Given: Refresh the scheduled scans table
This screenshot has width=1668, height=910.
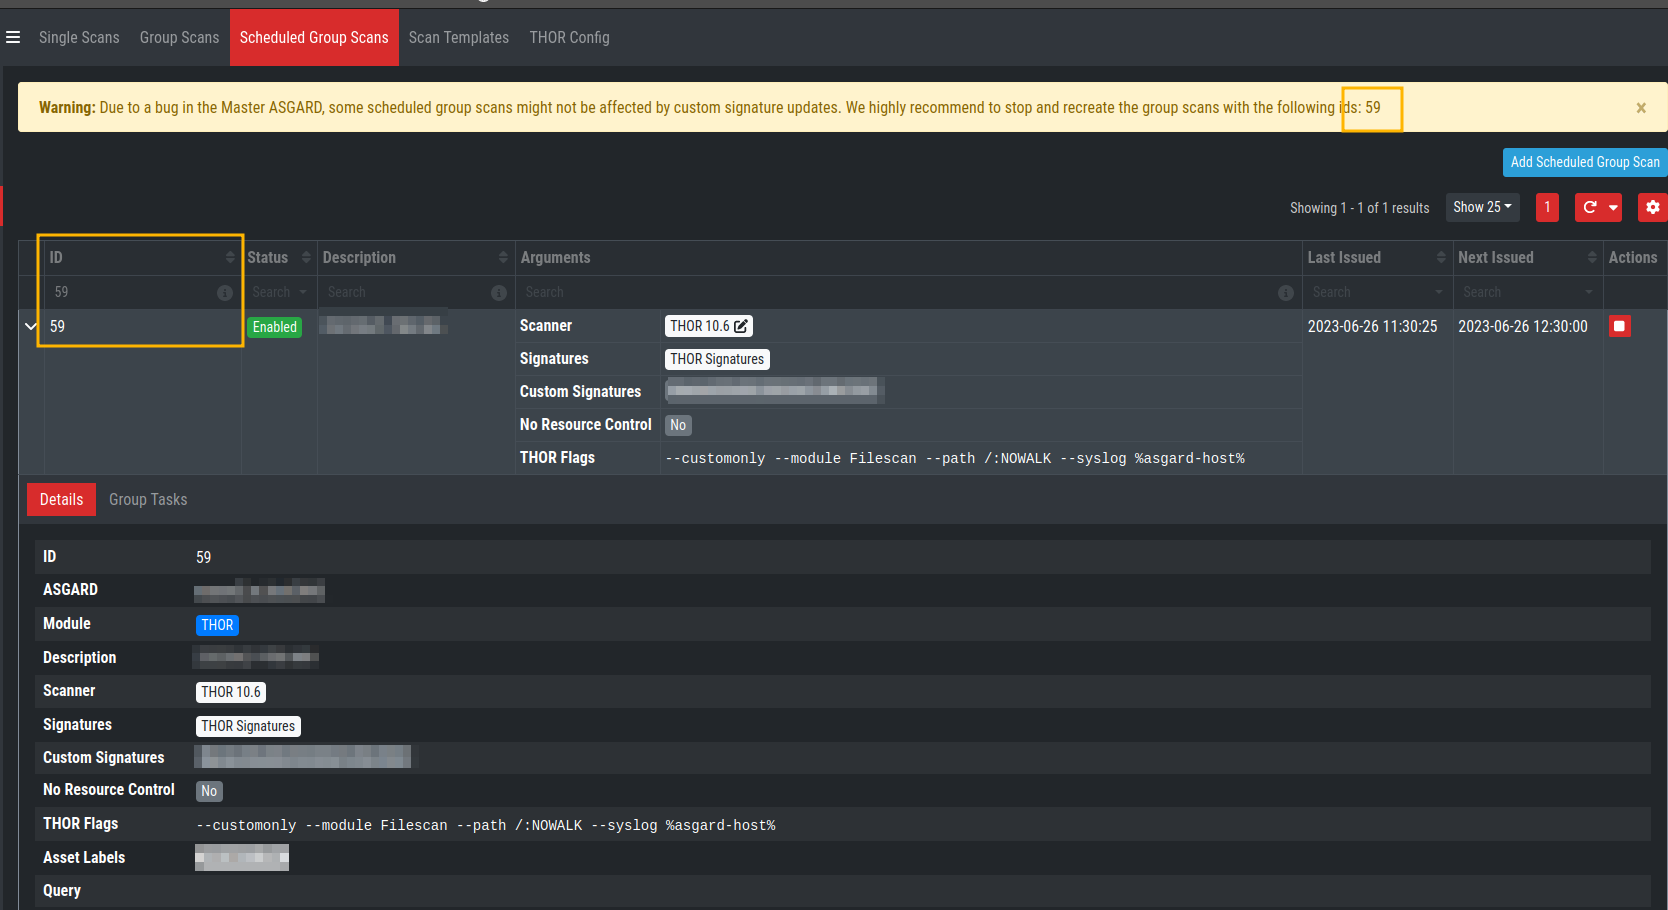Looking at the screenshot, I should tap(1590, 207).
